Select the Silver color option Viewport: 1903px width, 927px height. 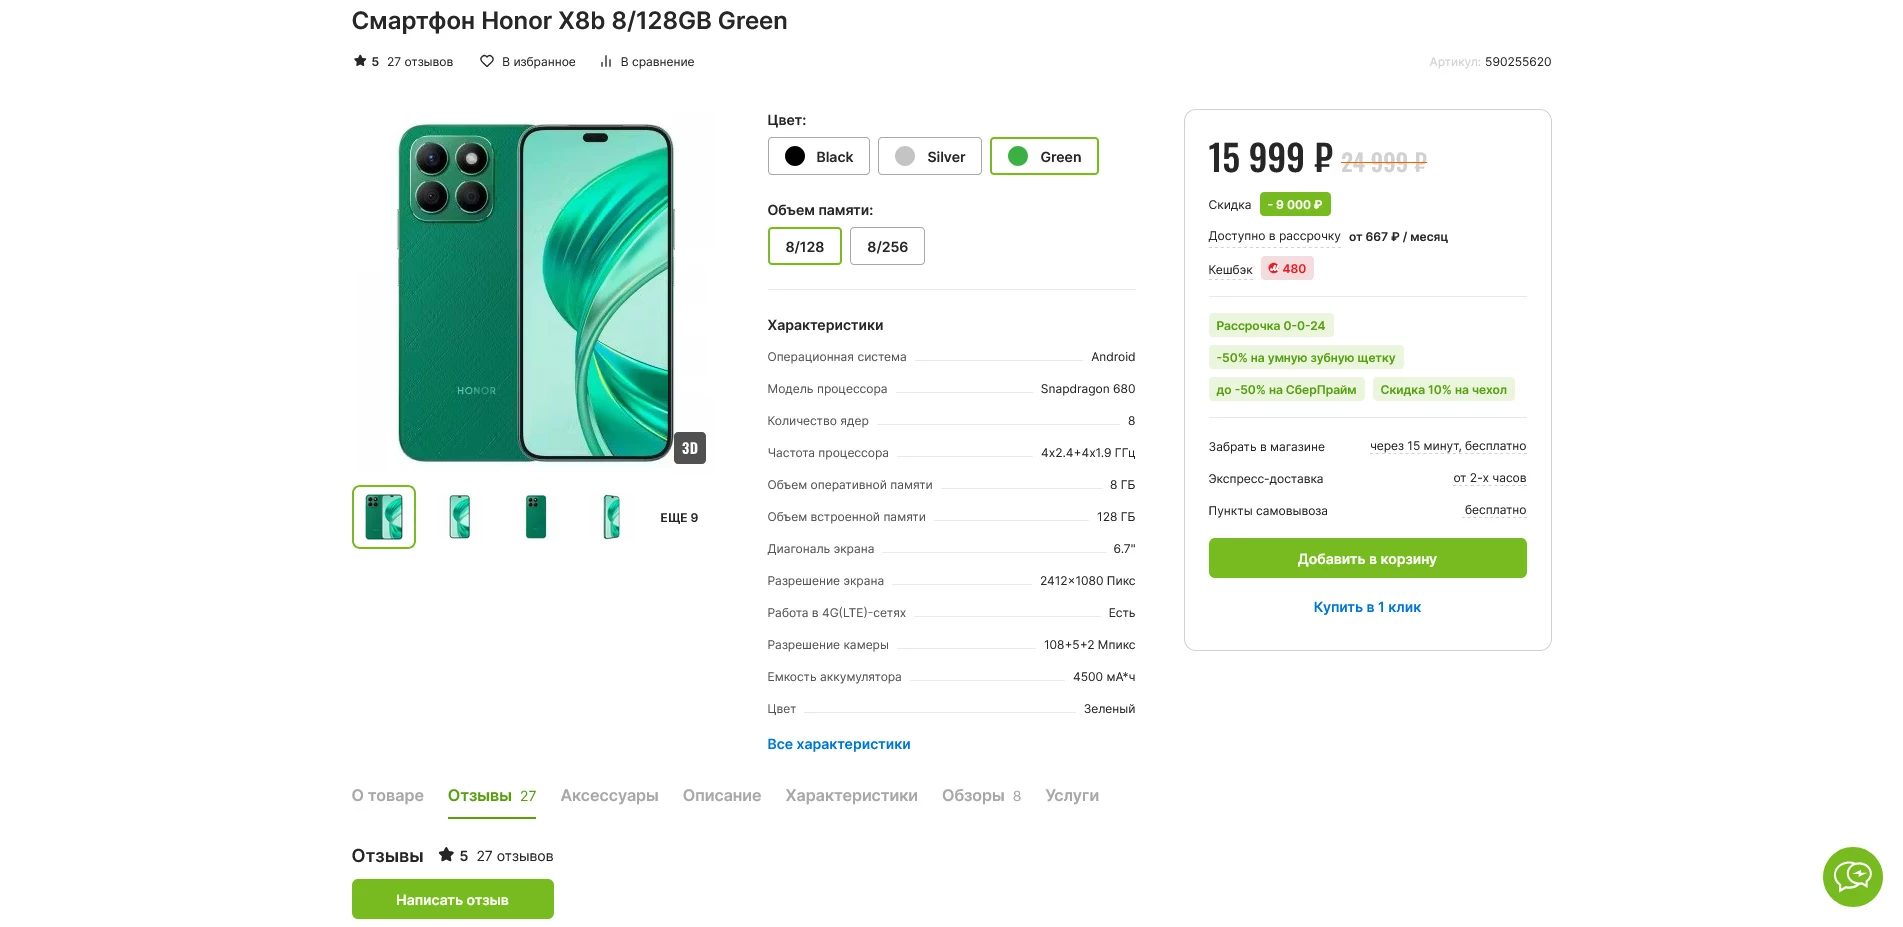929,157
